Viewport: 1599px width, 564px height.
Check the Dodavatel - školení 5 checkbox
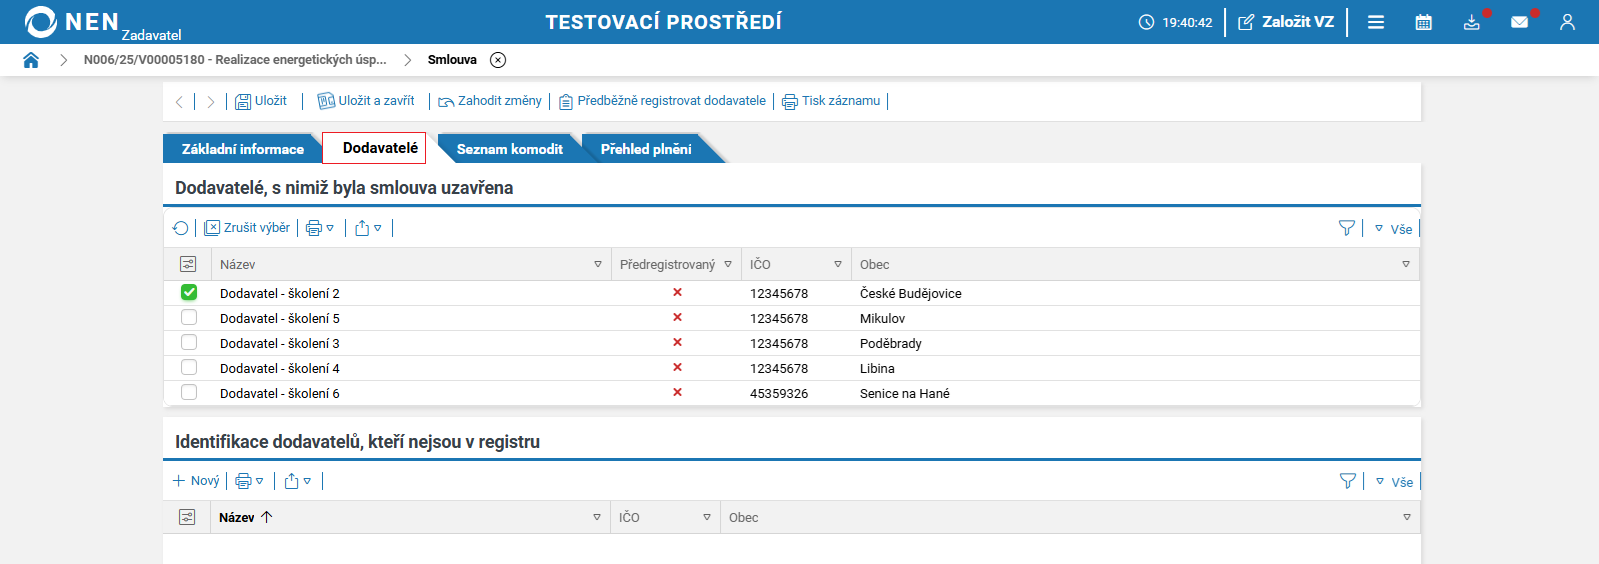click(x=189, y=317)
